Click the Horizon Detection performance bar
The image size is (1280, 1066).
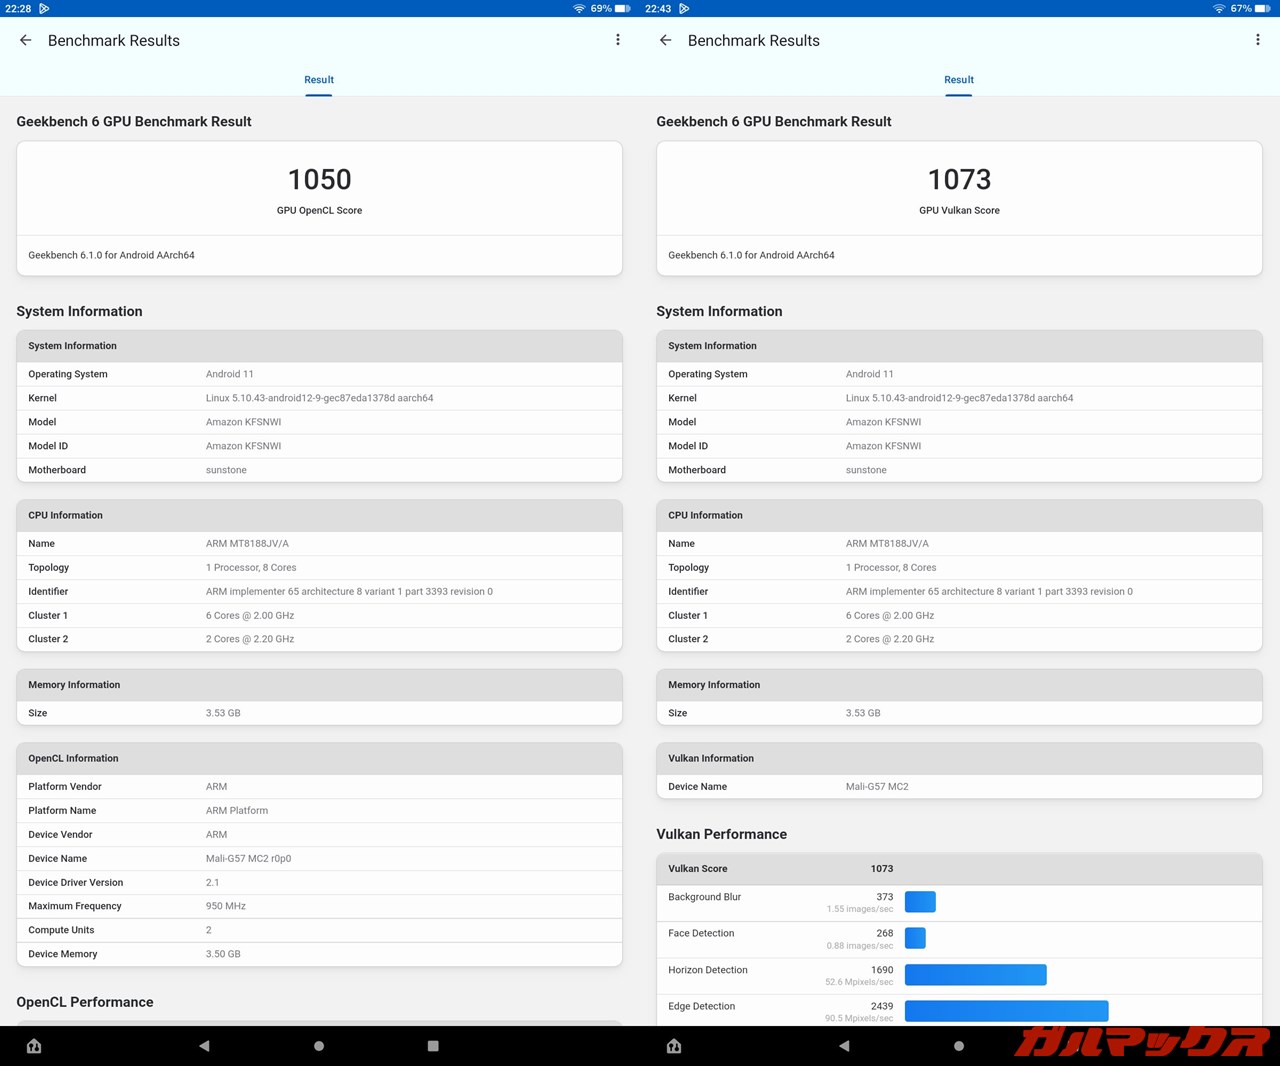[x=975, y=975]
